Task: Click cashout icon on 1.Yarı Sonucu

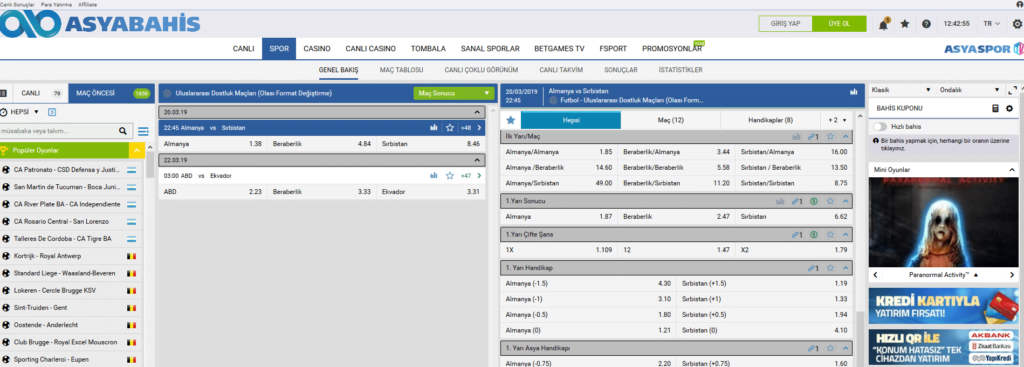Action: [x=814, y=201]
